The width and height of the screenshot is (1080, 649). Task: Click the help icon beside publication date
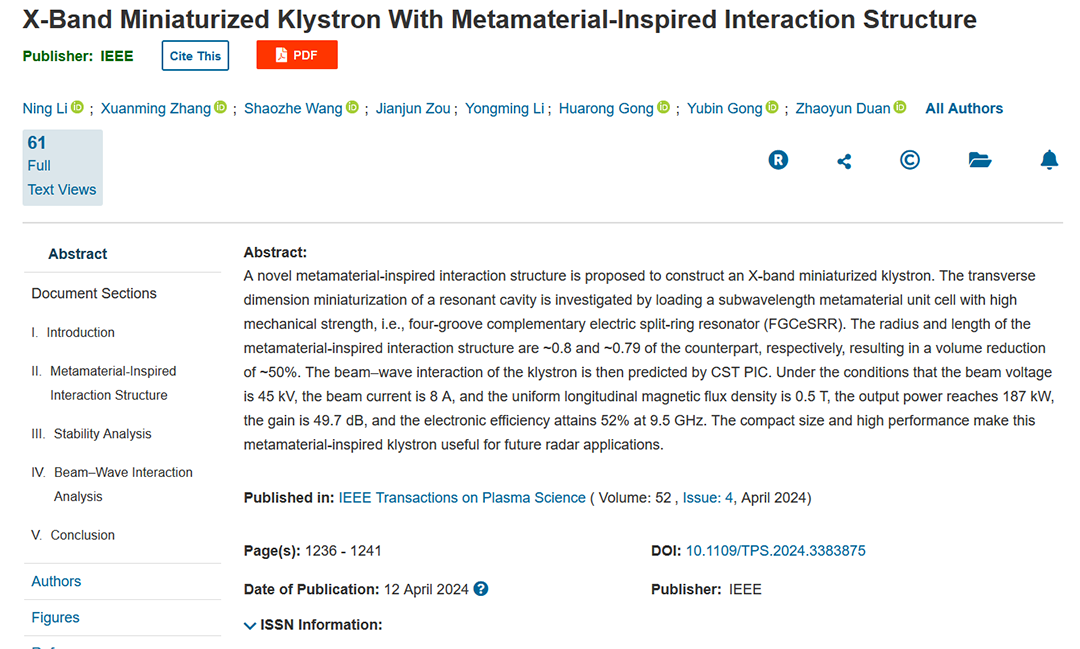tap(481, 589)
